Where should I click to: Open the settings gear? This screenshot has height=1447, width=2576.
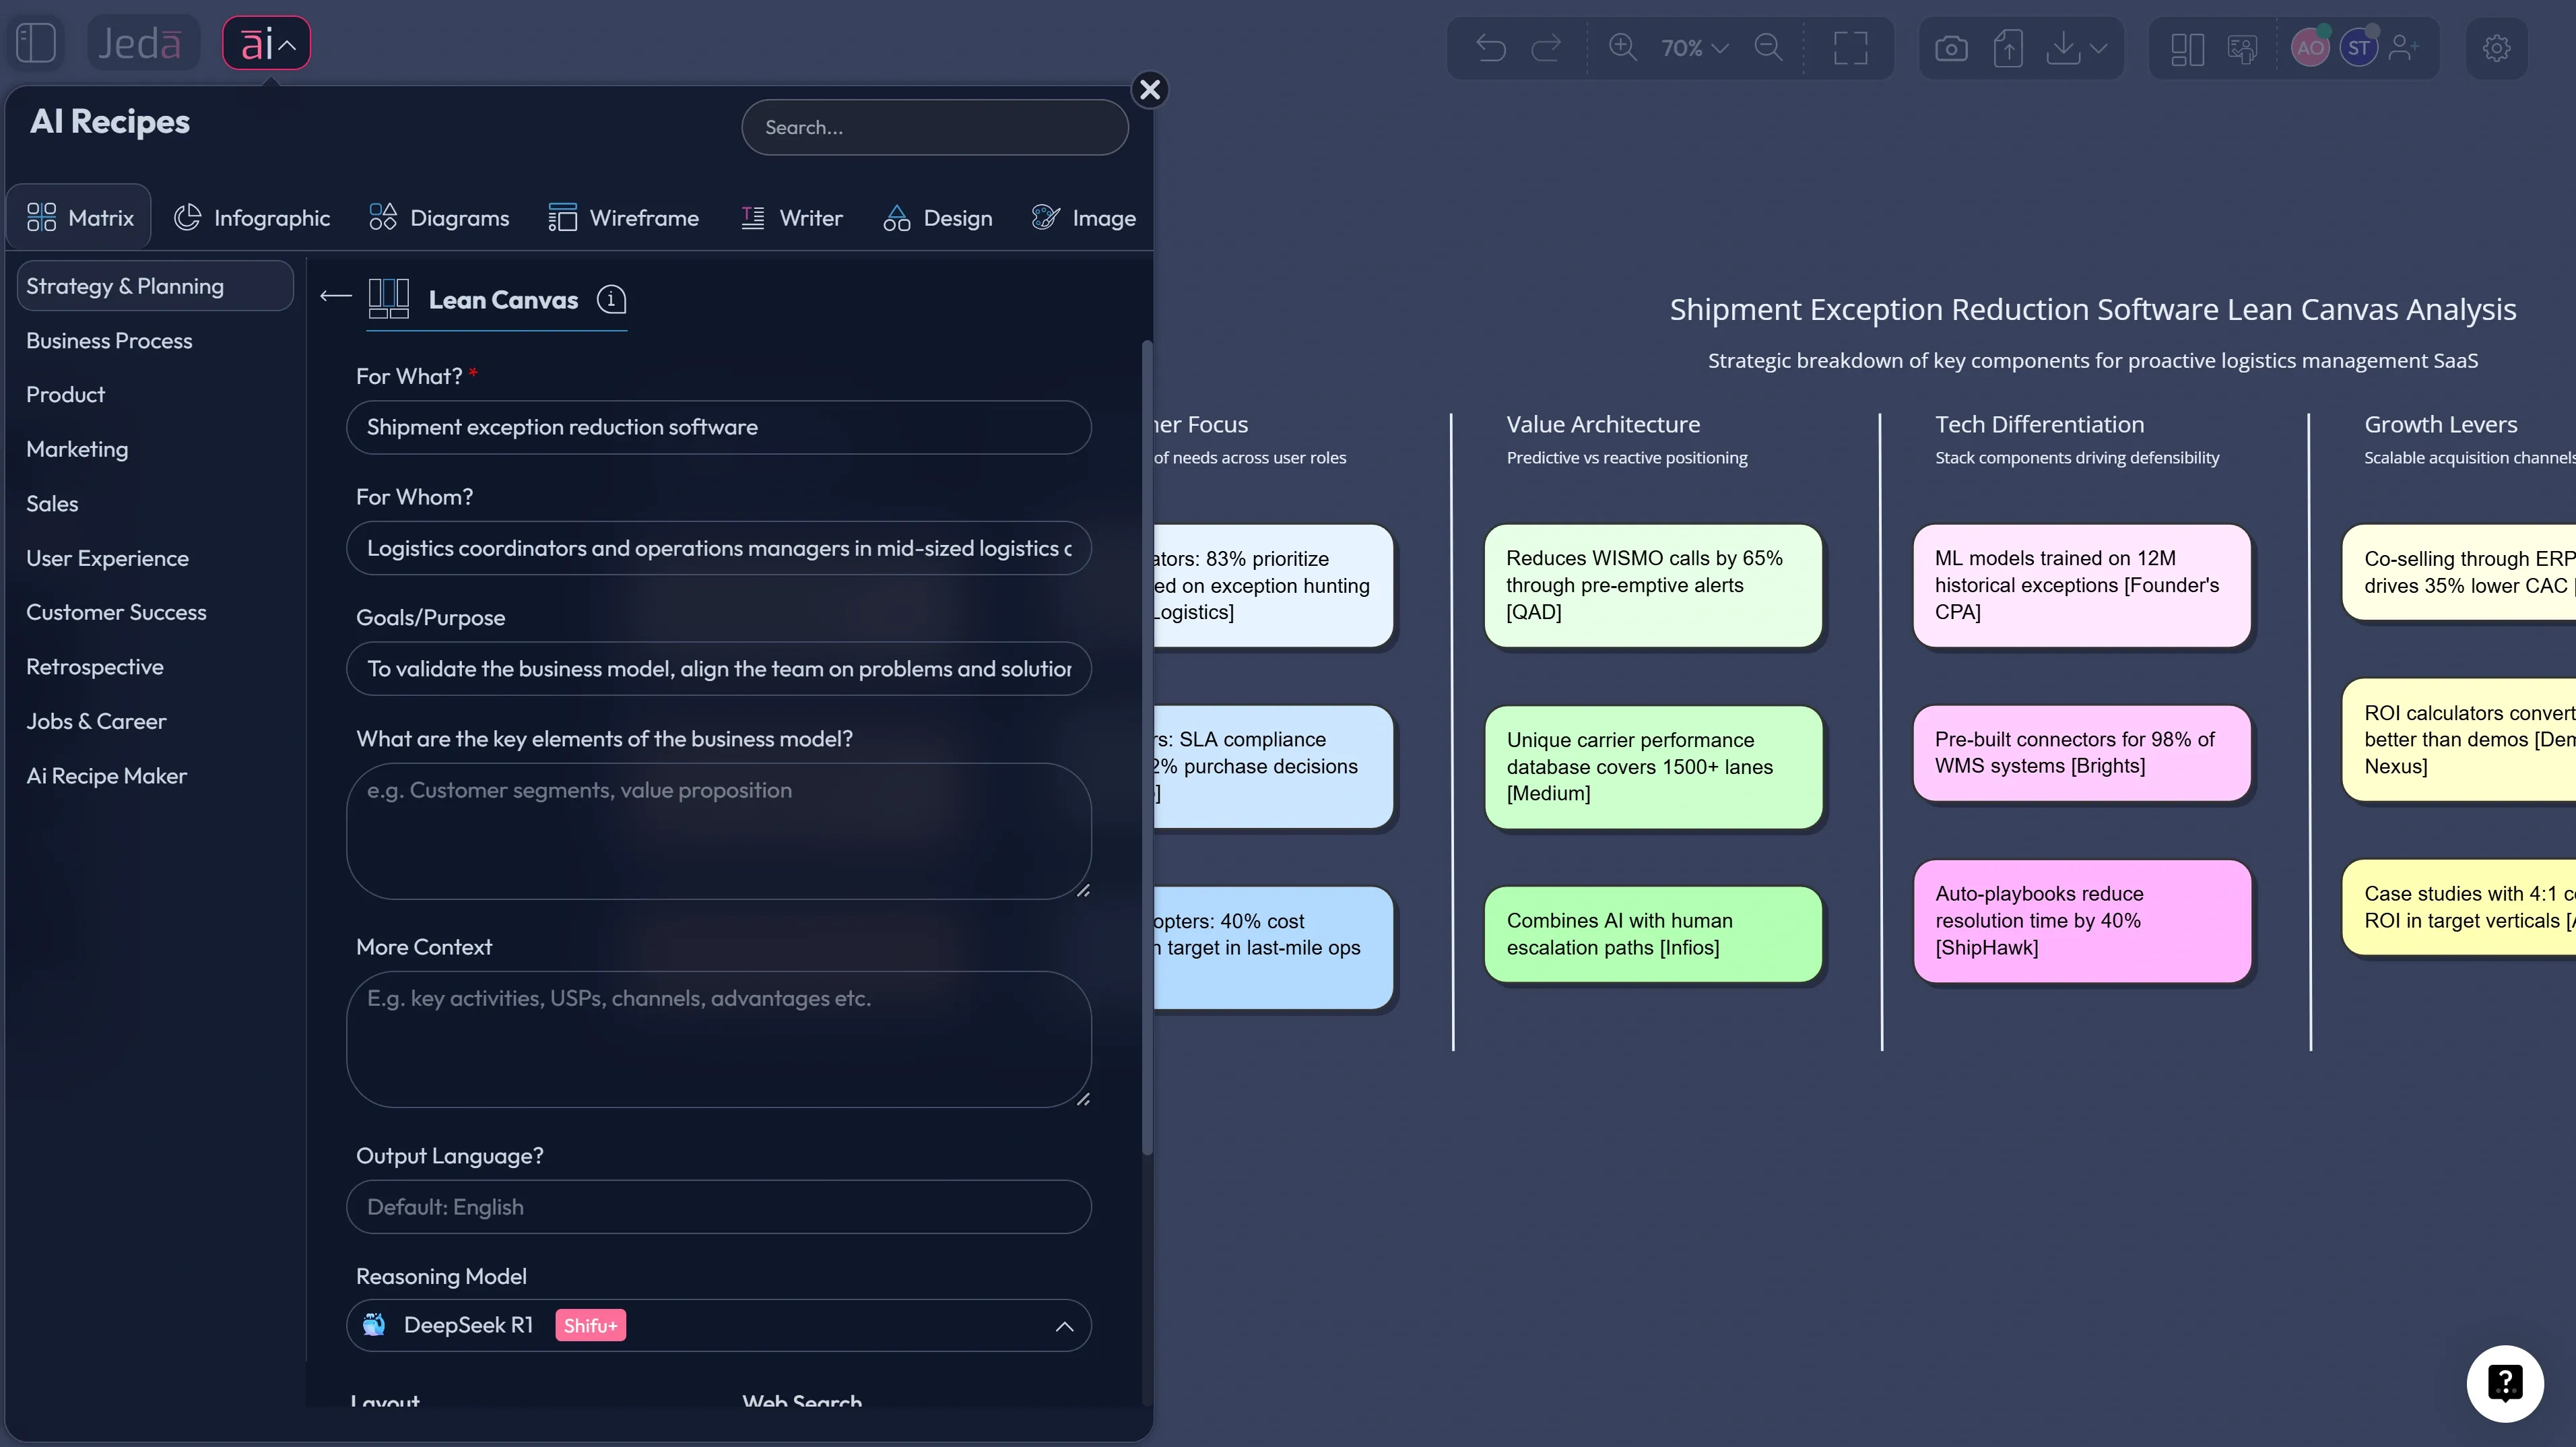(x=2496, y=47)
